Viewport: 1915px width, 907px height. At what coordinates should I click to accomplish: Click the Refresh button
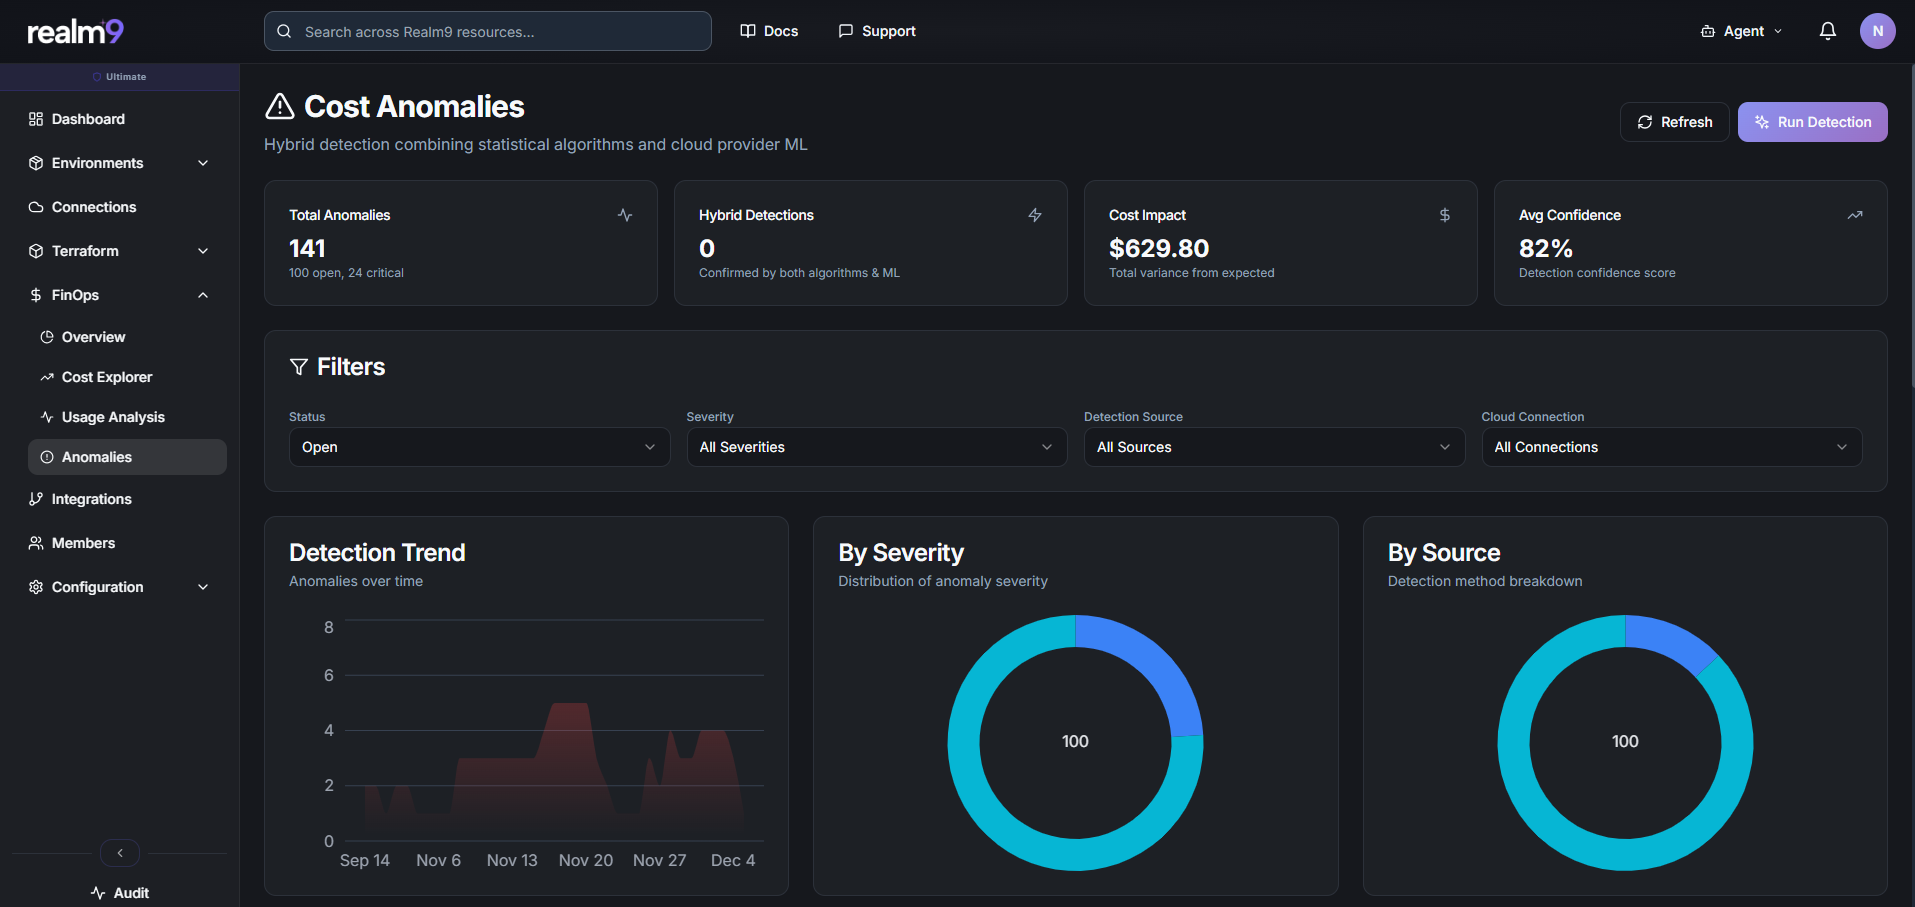point(1674,121)
